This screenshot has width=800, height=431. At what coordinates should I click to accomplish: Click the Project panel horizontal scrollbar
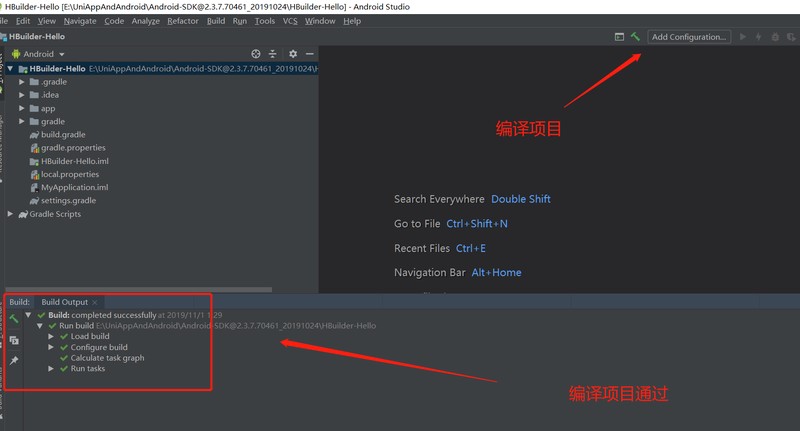pyautogui.click(x=139, y=290)
